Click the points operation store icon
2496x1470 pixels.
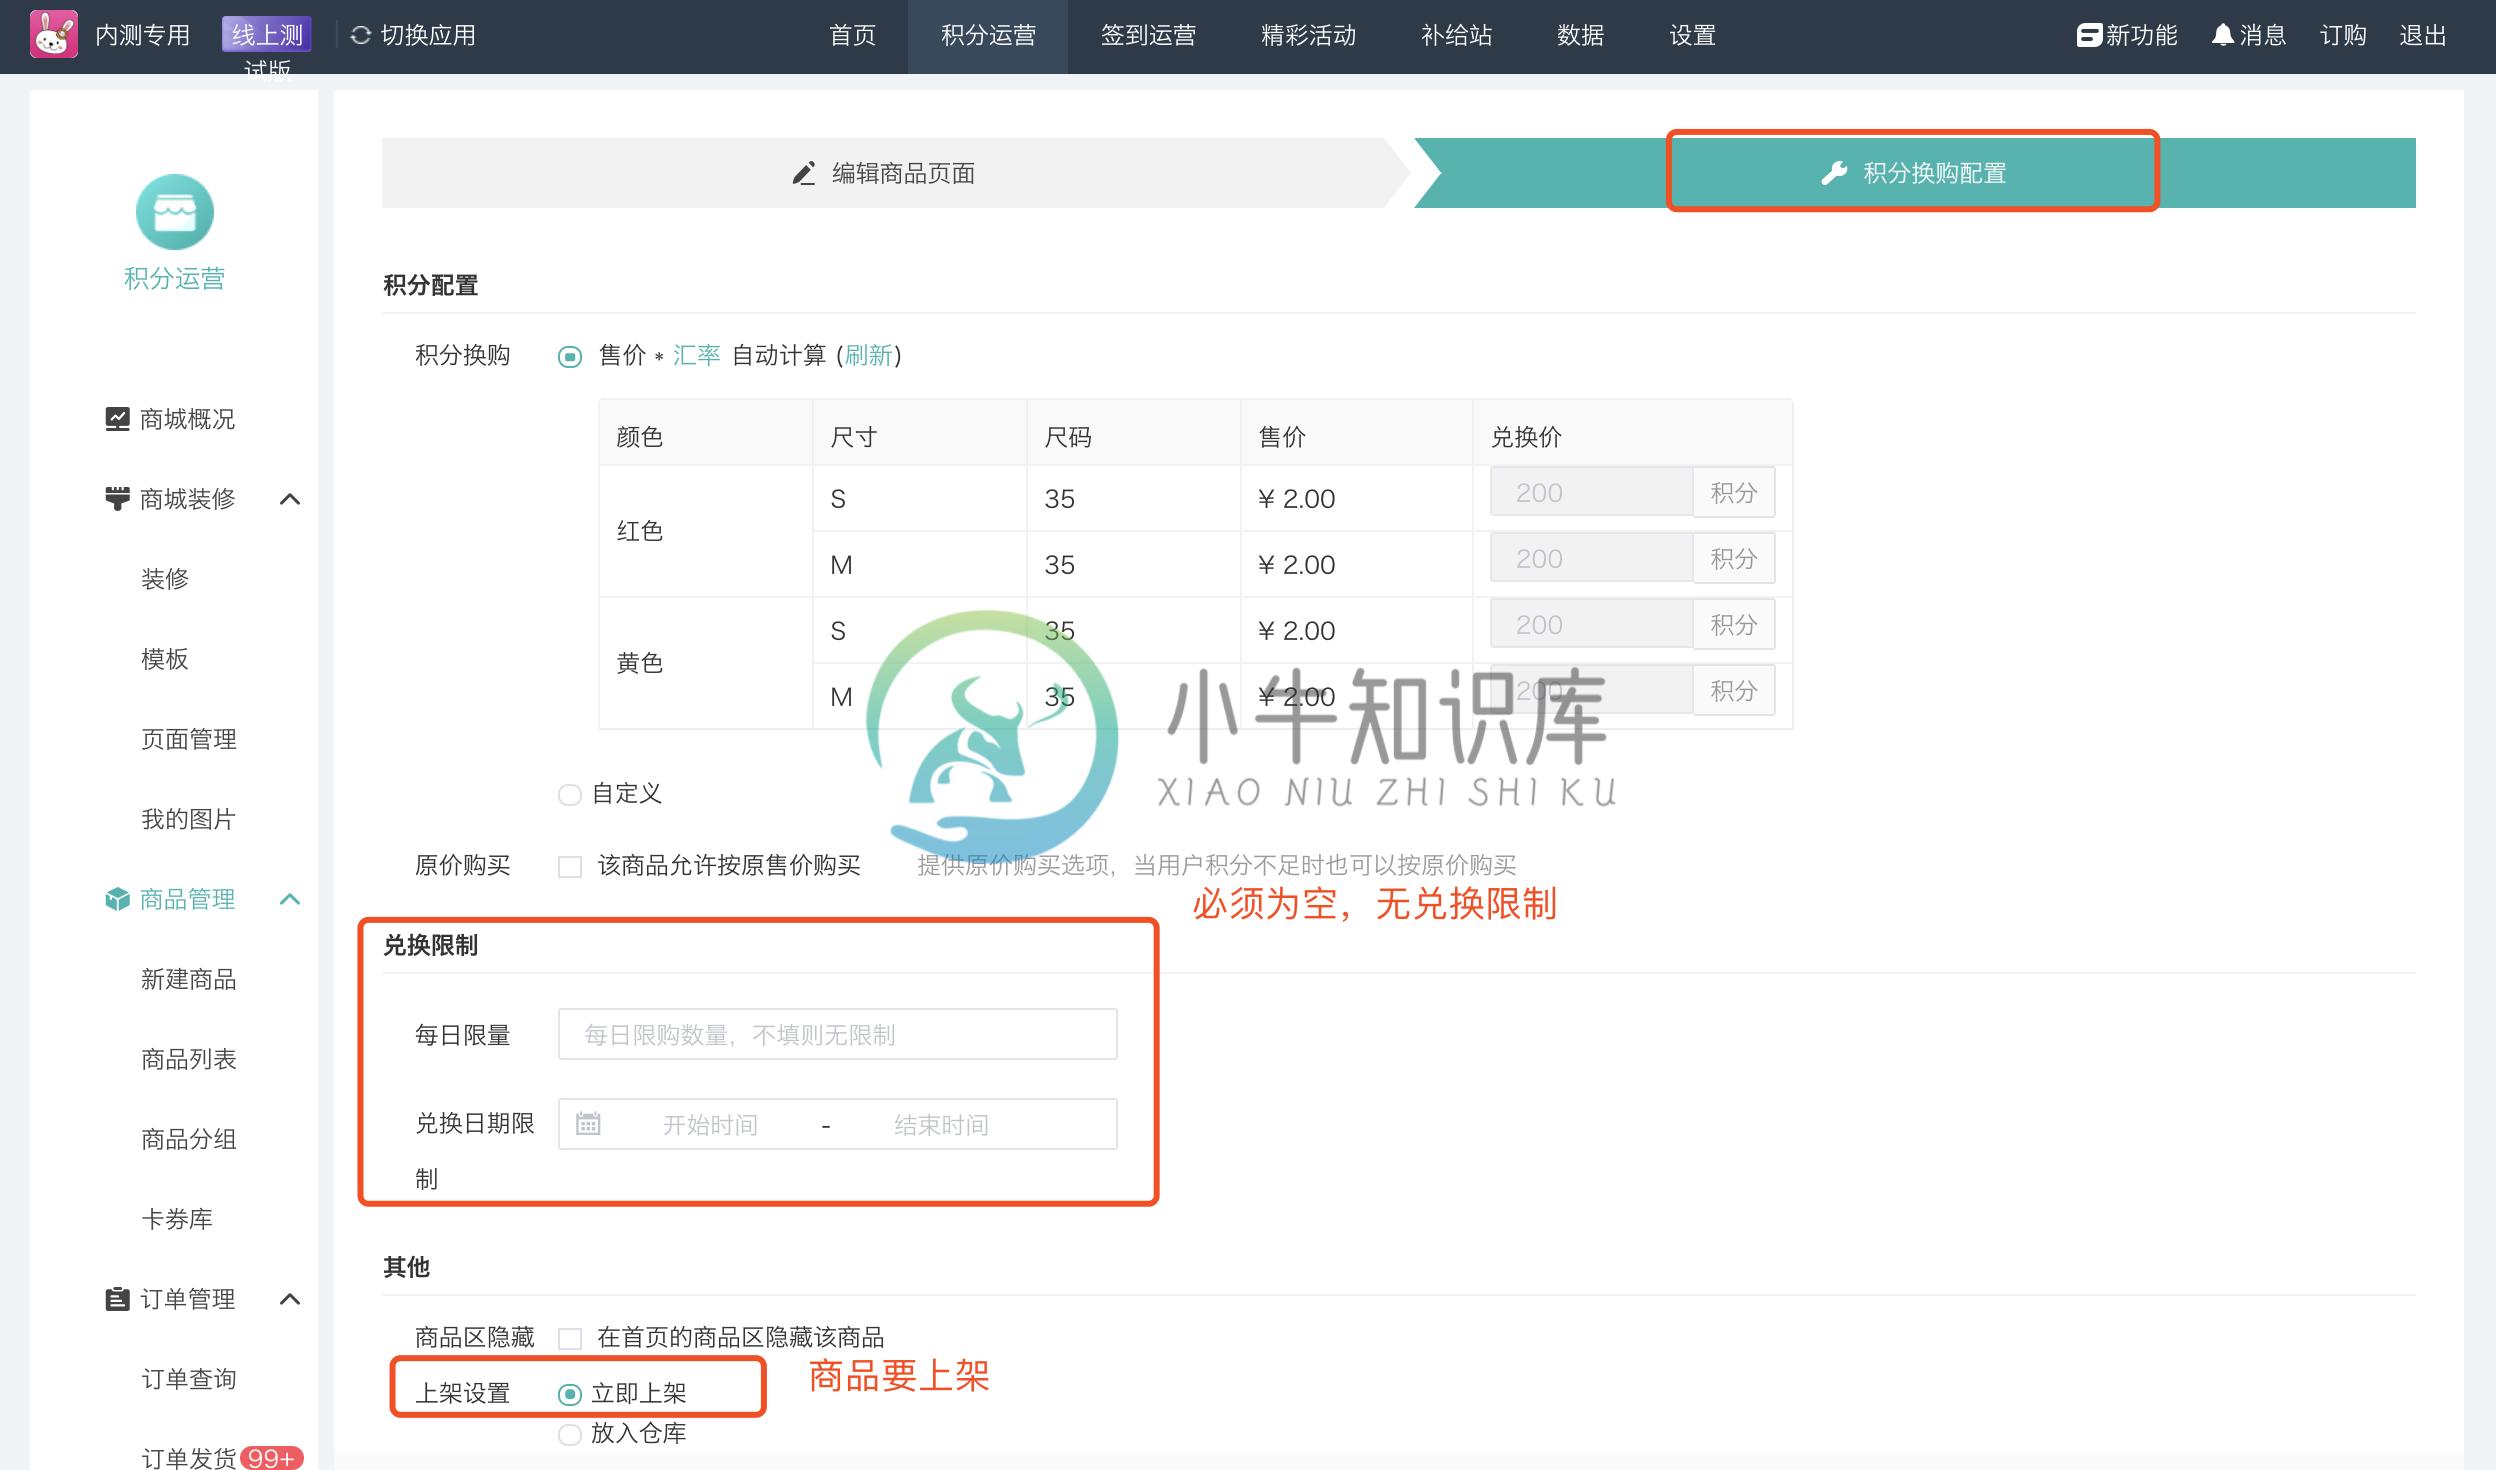click(175, 212)
